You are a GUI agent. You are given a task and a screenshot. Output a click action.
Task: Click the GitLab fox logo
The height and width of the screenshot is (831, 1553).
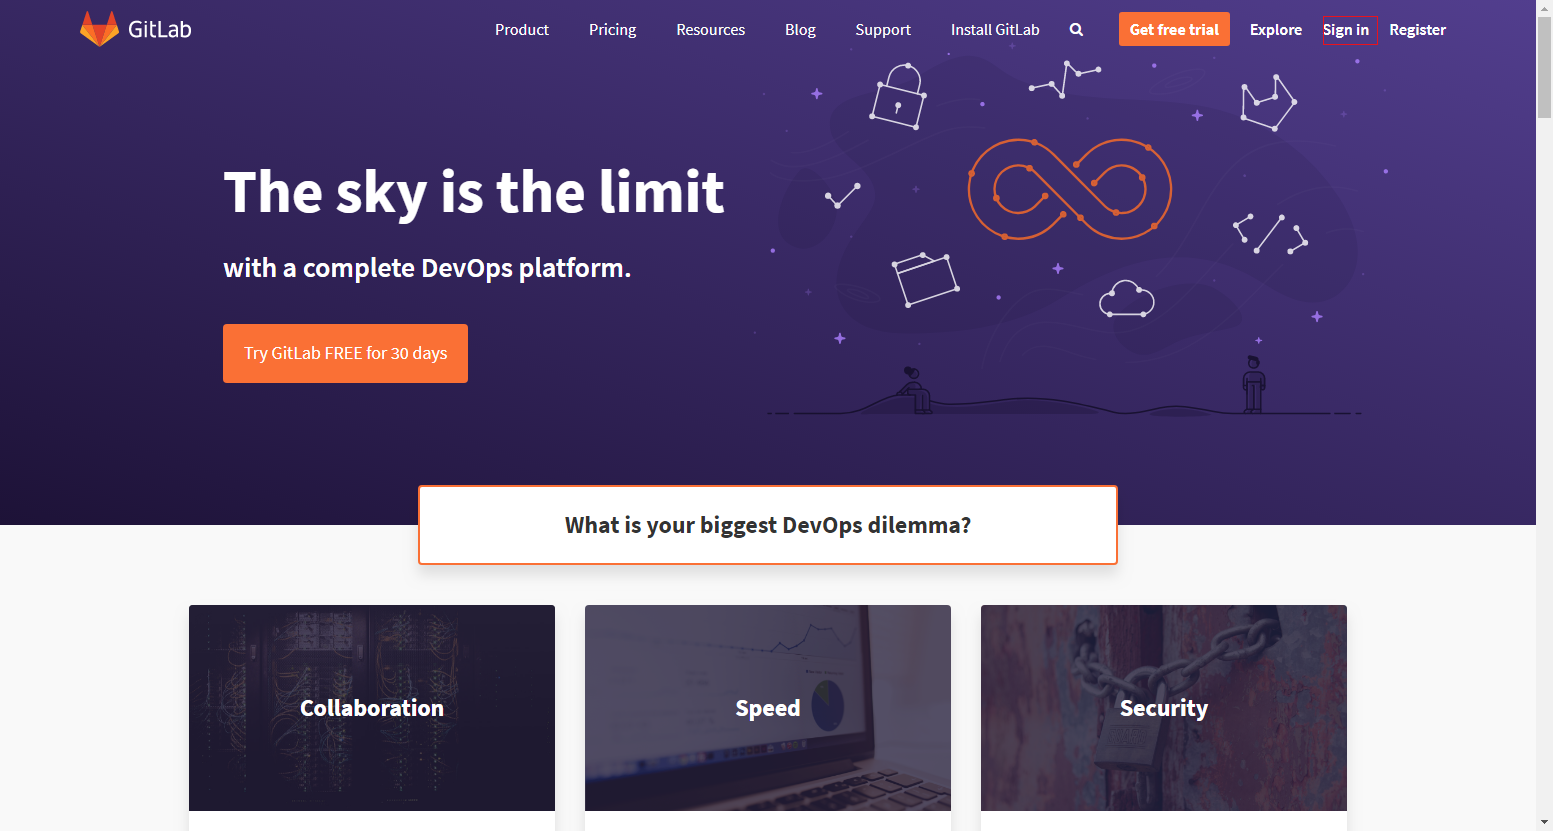pos(99,29)
